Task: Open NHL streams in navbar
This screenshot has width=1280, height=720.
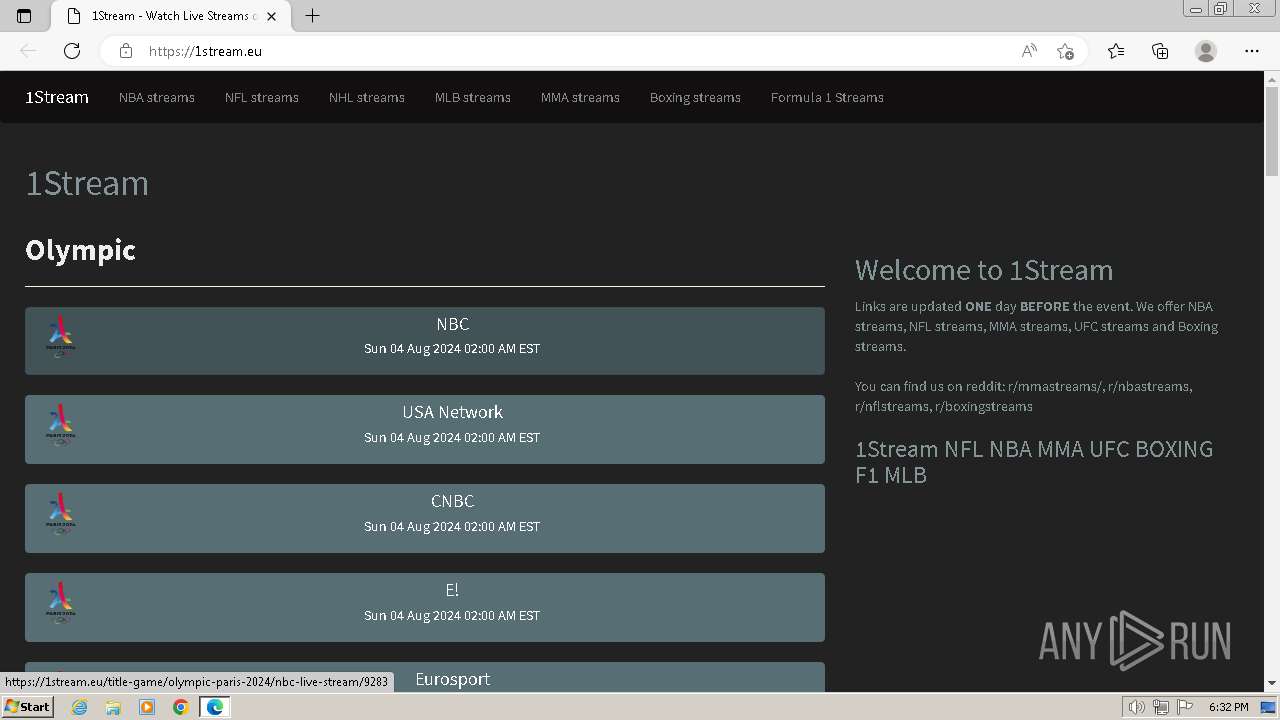Action: click(367, 97)
